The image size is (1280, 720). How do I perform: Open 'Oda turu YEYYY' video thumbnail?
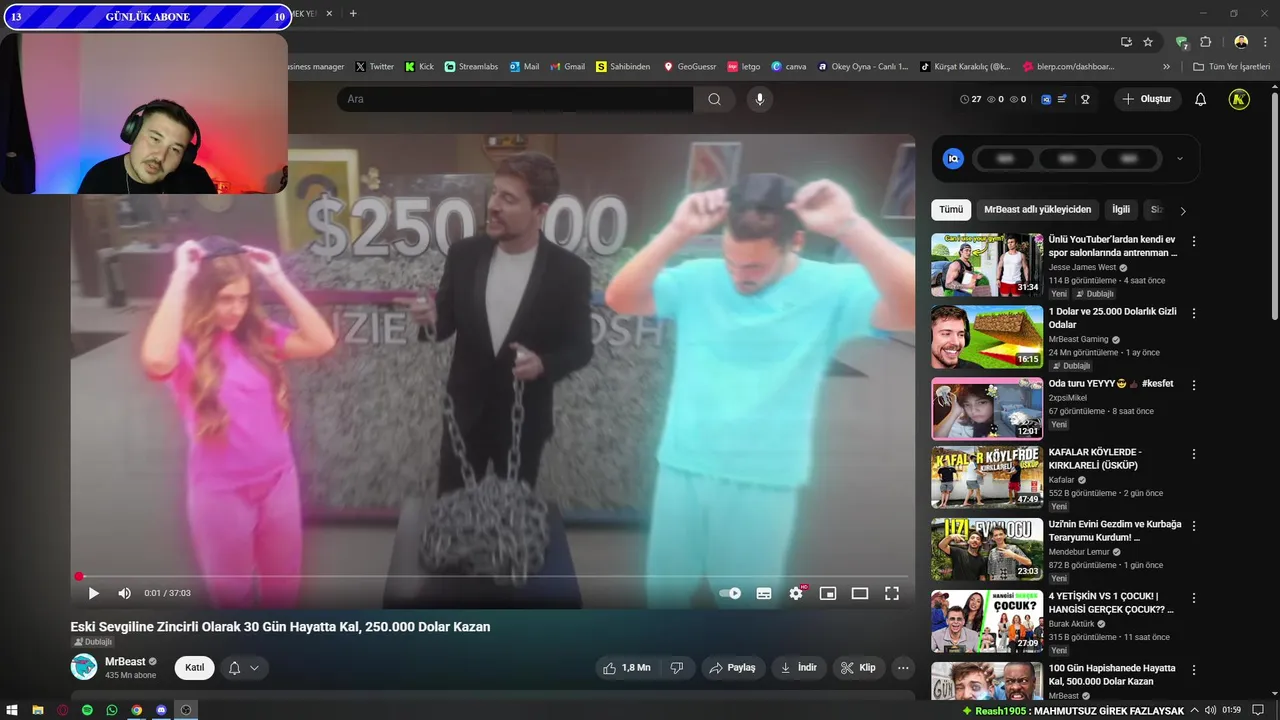(x=987, y=409)
